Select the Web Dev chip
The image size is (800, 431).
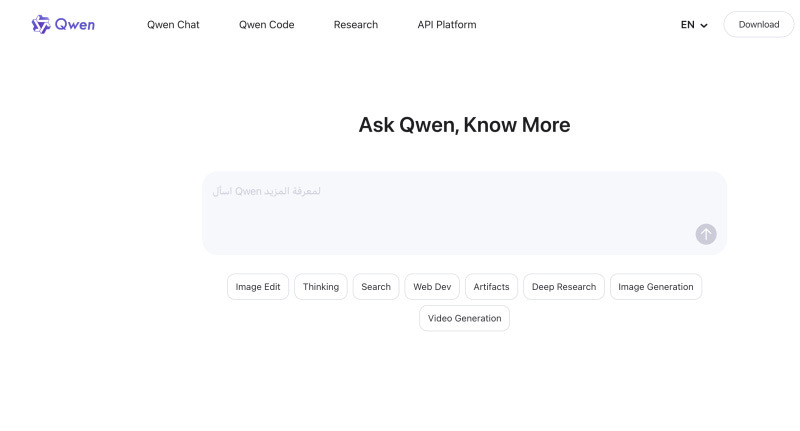[x=432, y=287]
